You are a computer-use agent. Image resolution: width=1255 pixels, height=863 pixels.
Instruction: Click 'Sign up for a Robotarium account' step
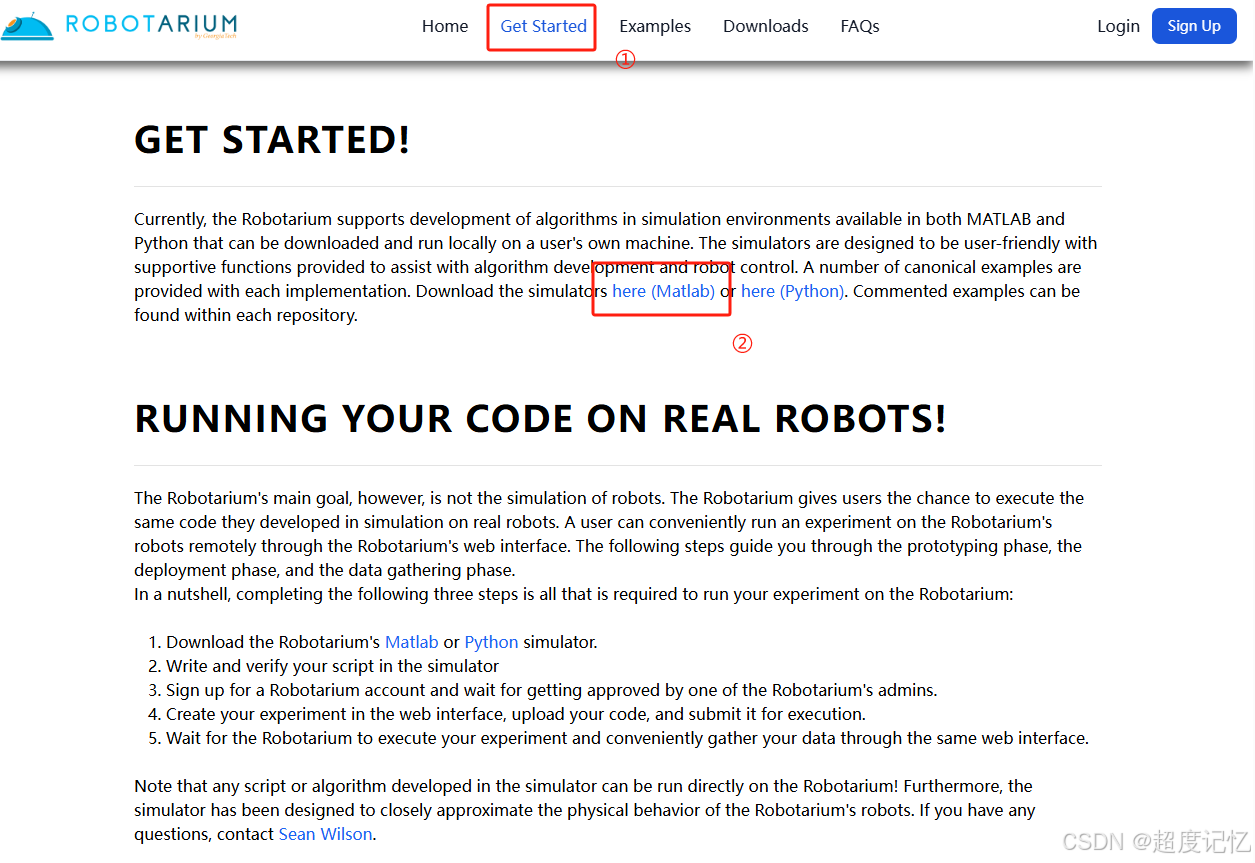552,690
